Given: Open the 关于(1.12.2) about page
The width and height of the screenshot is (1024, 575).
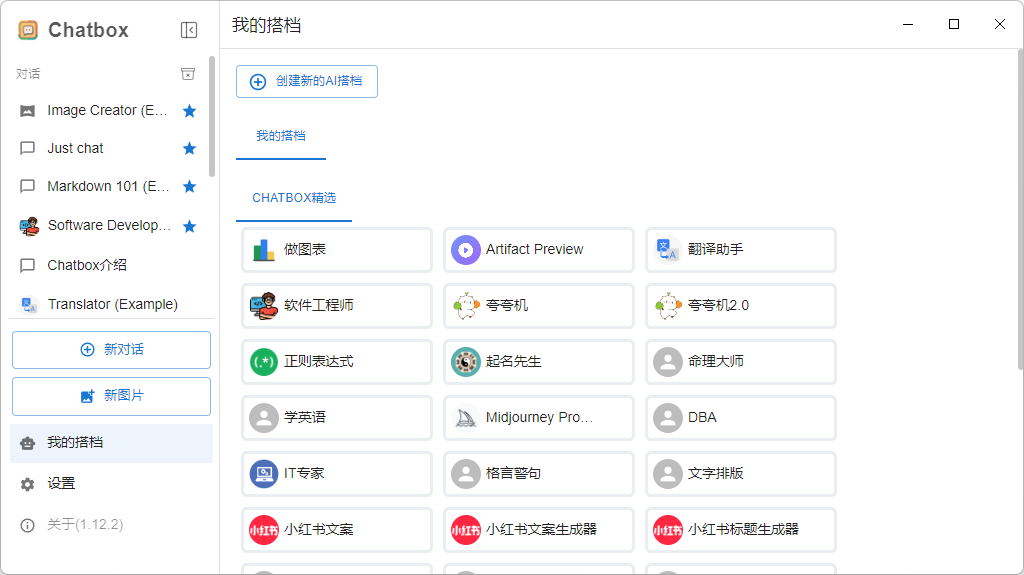Looking at the screenshot, I should click(x=111, y=525).
